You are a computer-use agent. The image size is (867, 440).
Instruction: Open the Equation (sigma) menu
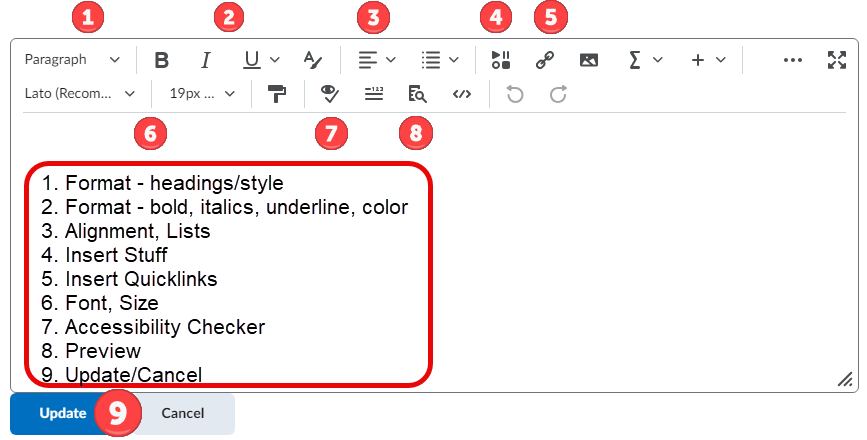[x=643, y=60]
